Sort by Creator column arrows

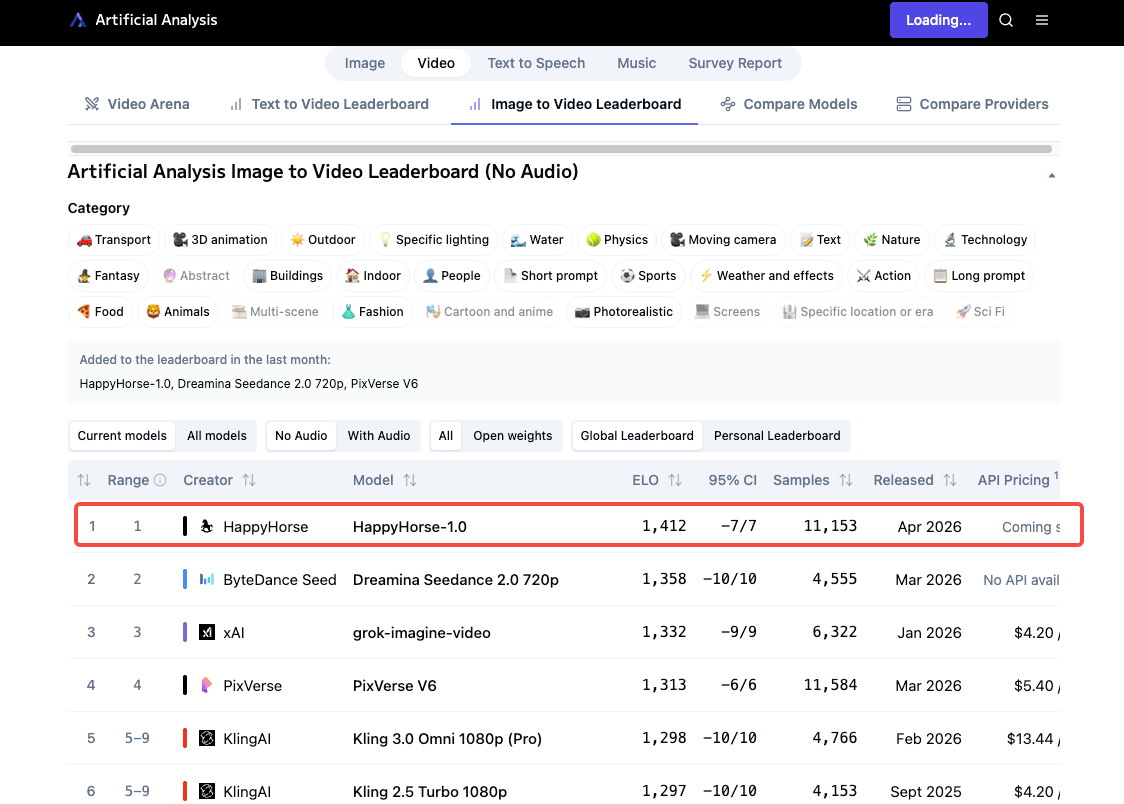click(x=249, y=480)
